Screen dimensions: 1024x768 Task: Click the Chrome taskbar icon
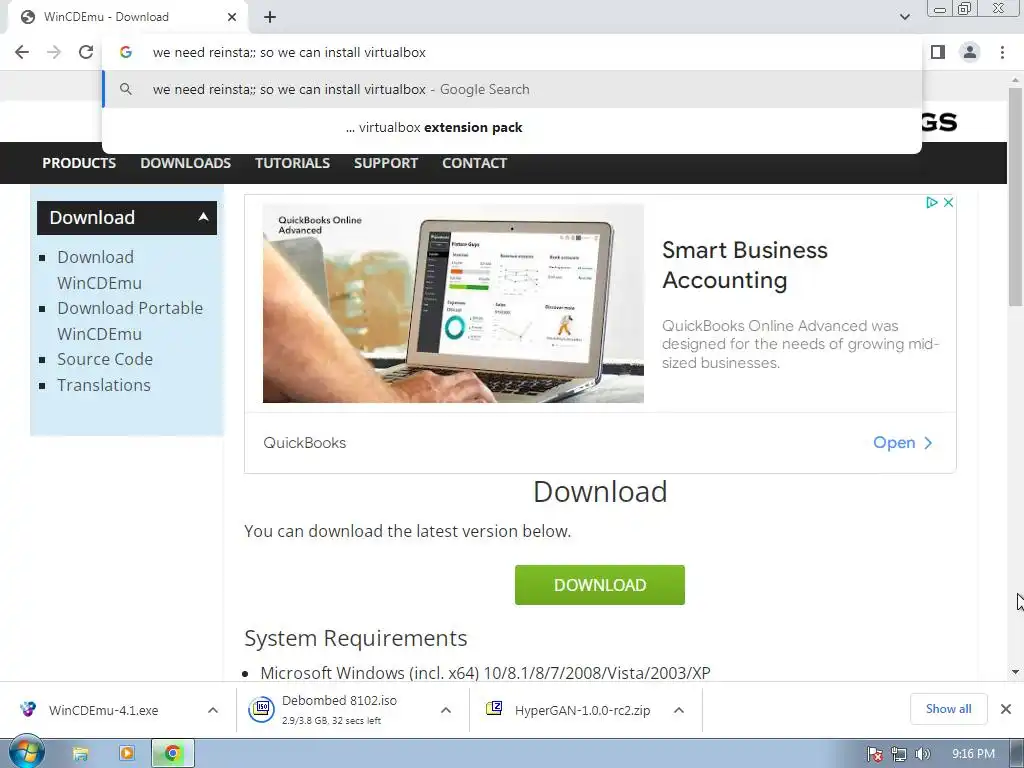click(x=172, y=754)
